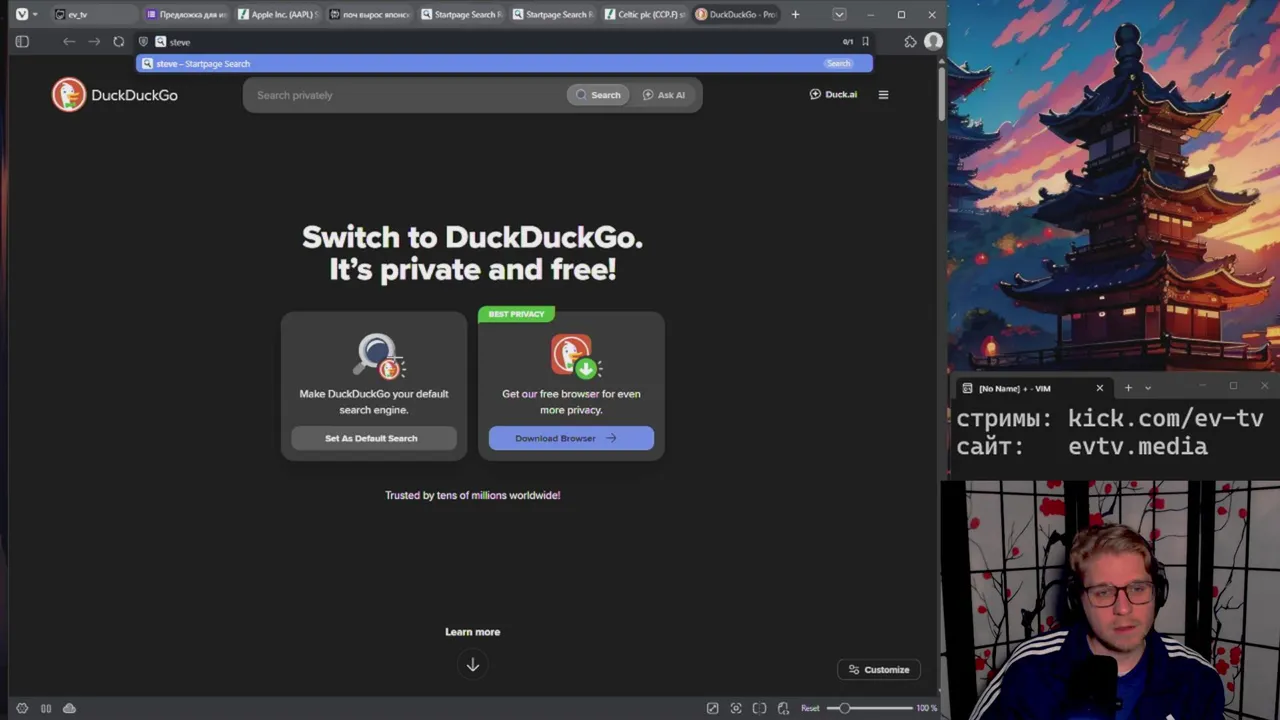Click Set As Default Search

(373, 438)
